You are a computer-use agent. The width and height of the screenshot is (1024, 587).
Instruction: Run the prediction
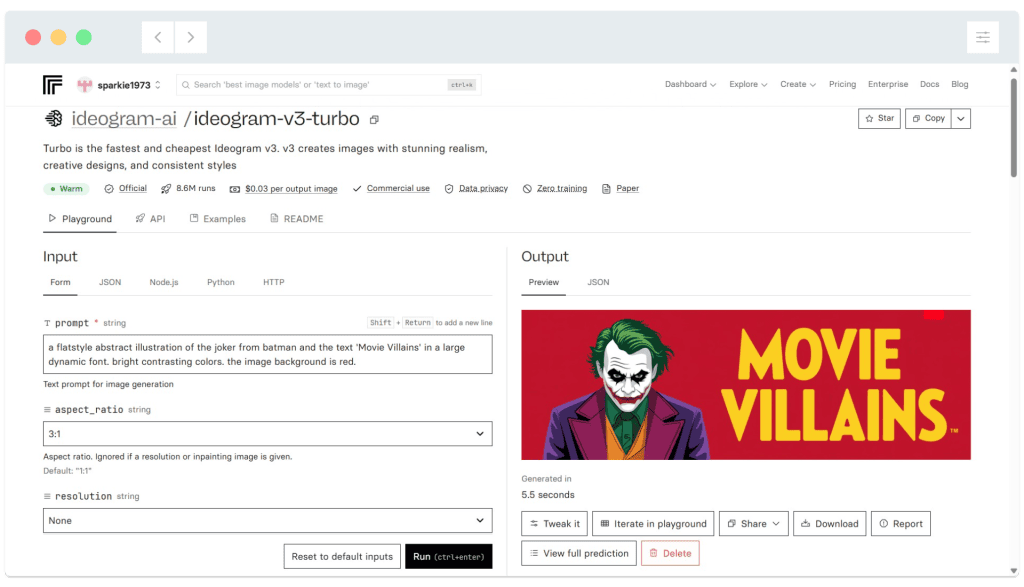click(449, 556)
